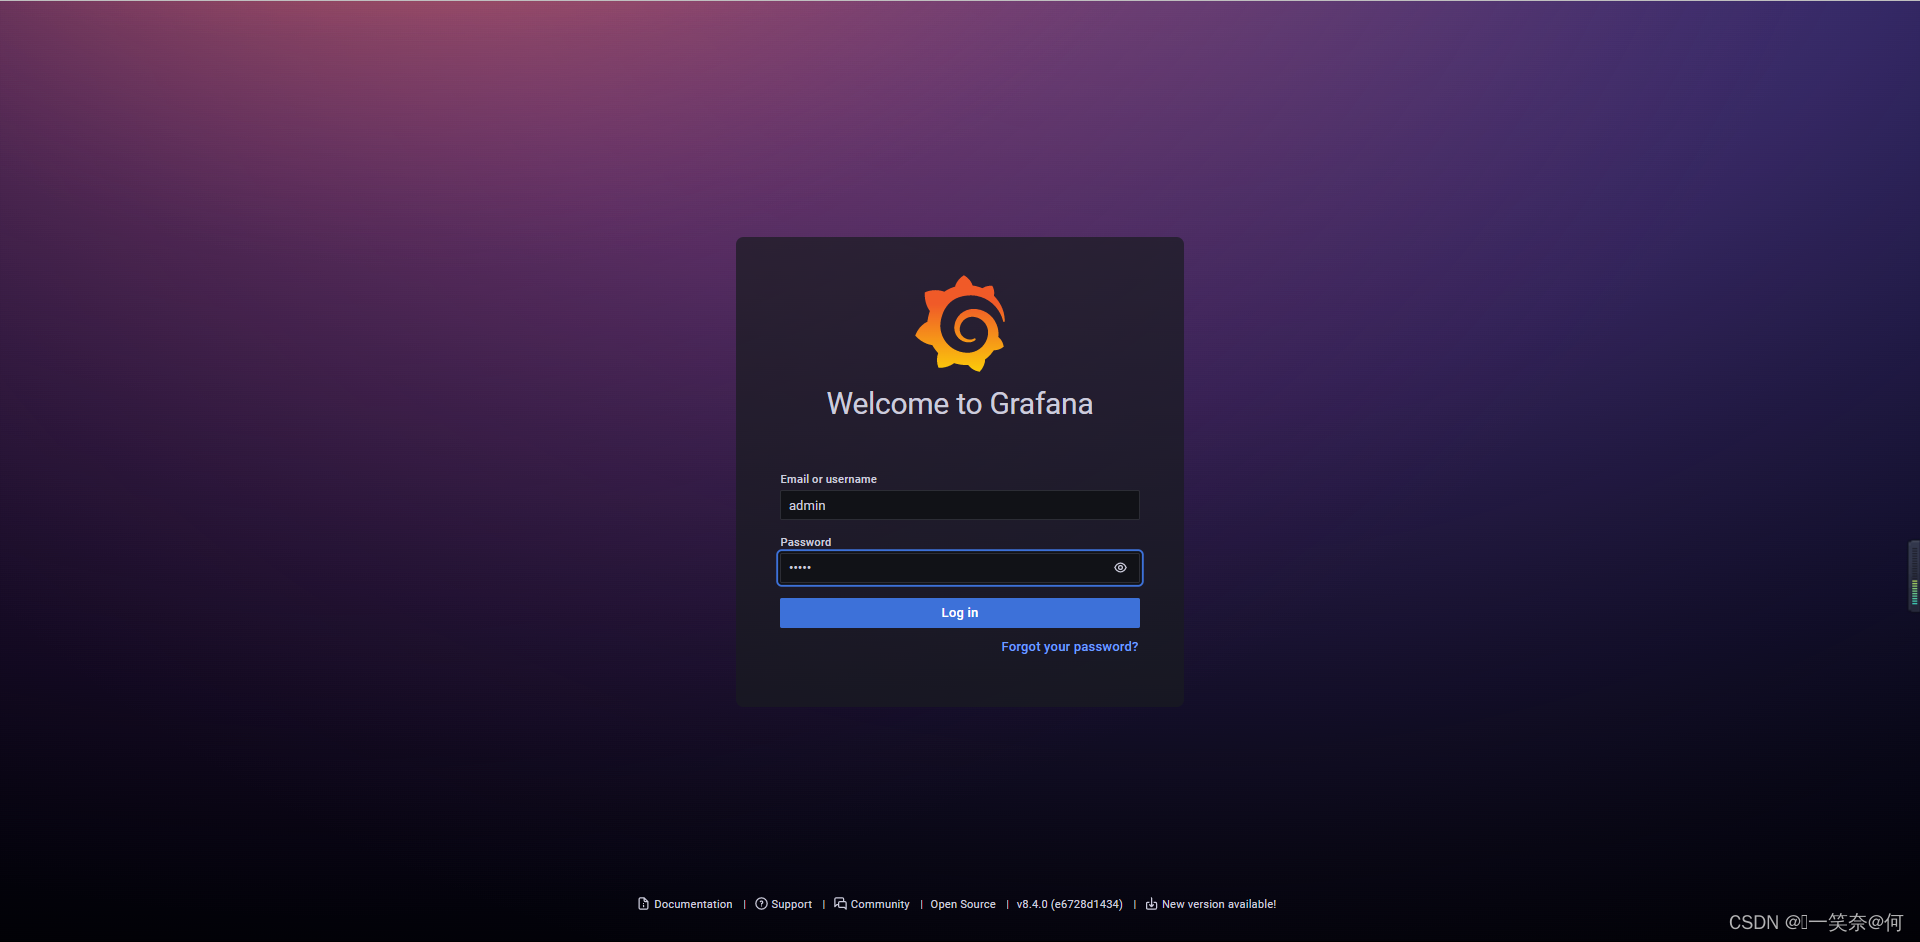This screenshot has width=1920, height=942.
Task: Open the Open Source footer link
Action: 963,904
